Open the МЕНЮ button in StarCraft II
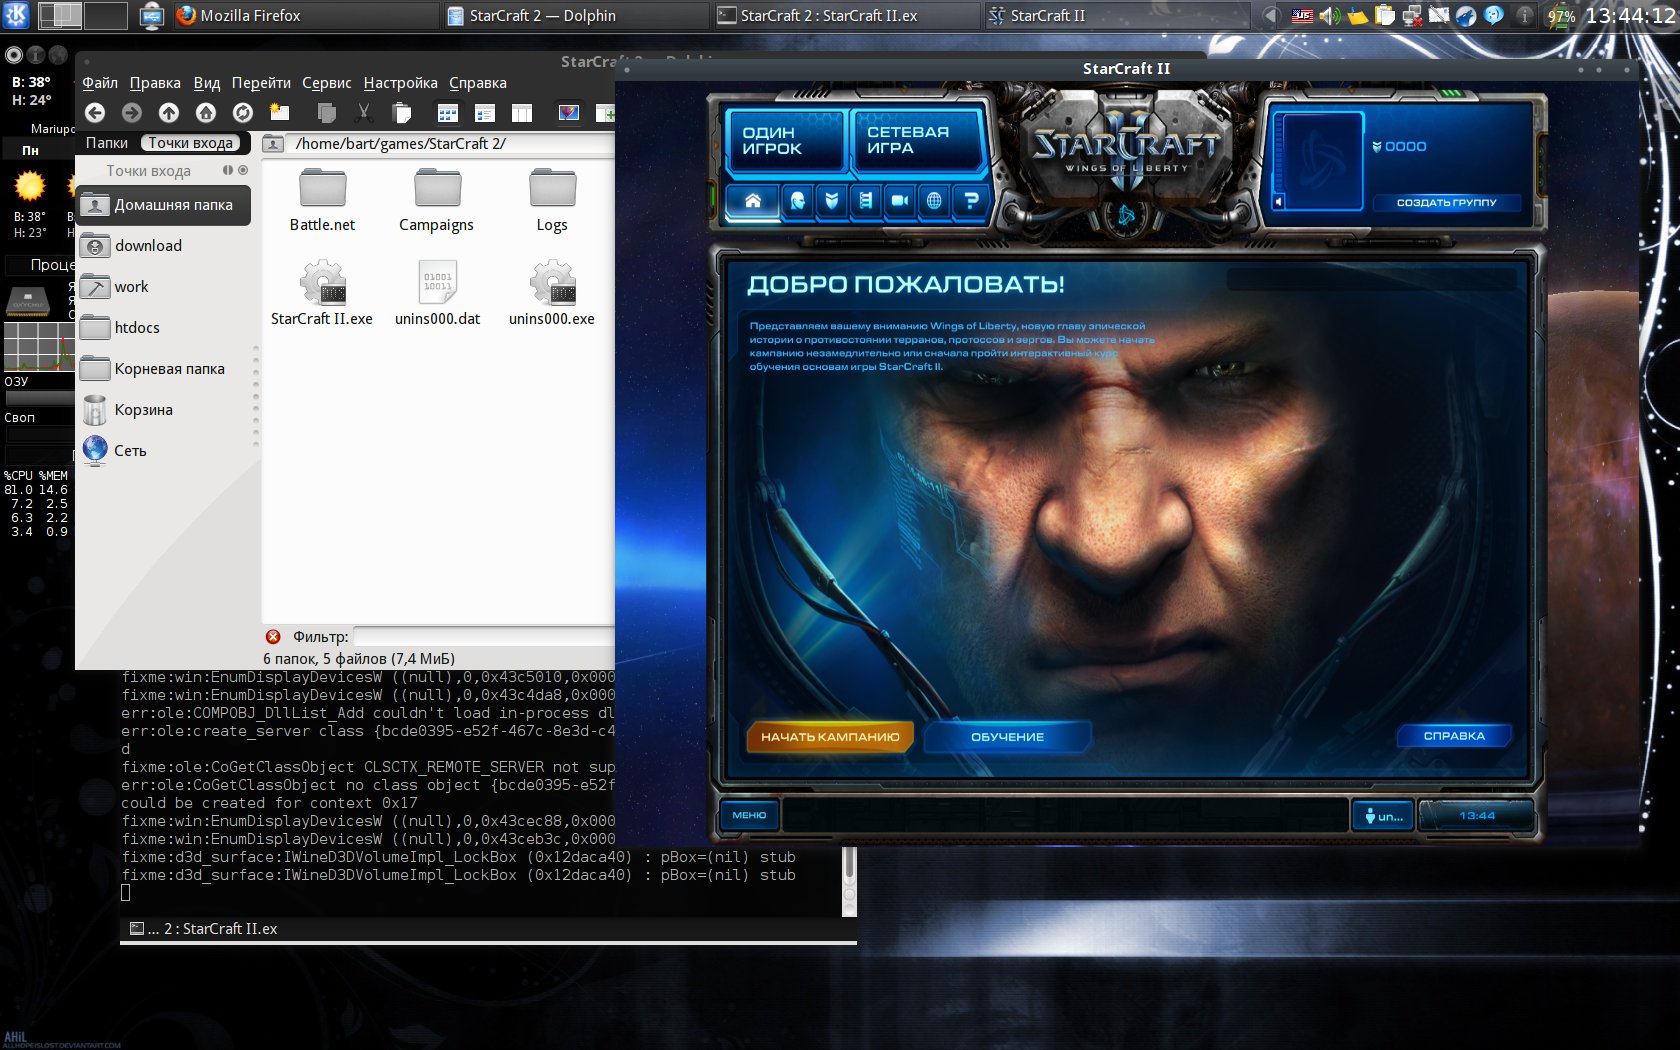1680x1050 pixels. pos(749,815)
